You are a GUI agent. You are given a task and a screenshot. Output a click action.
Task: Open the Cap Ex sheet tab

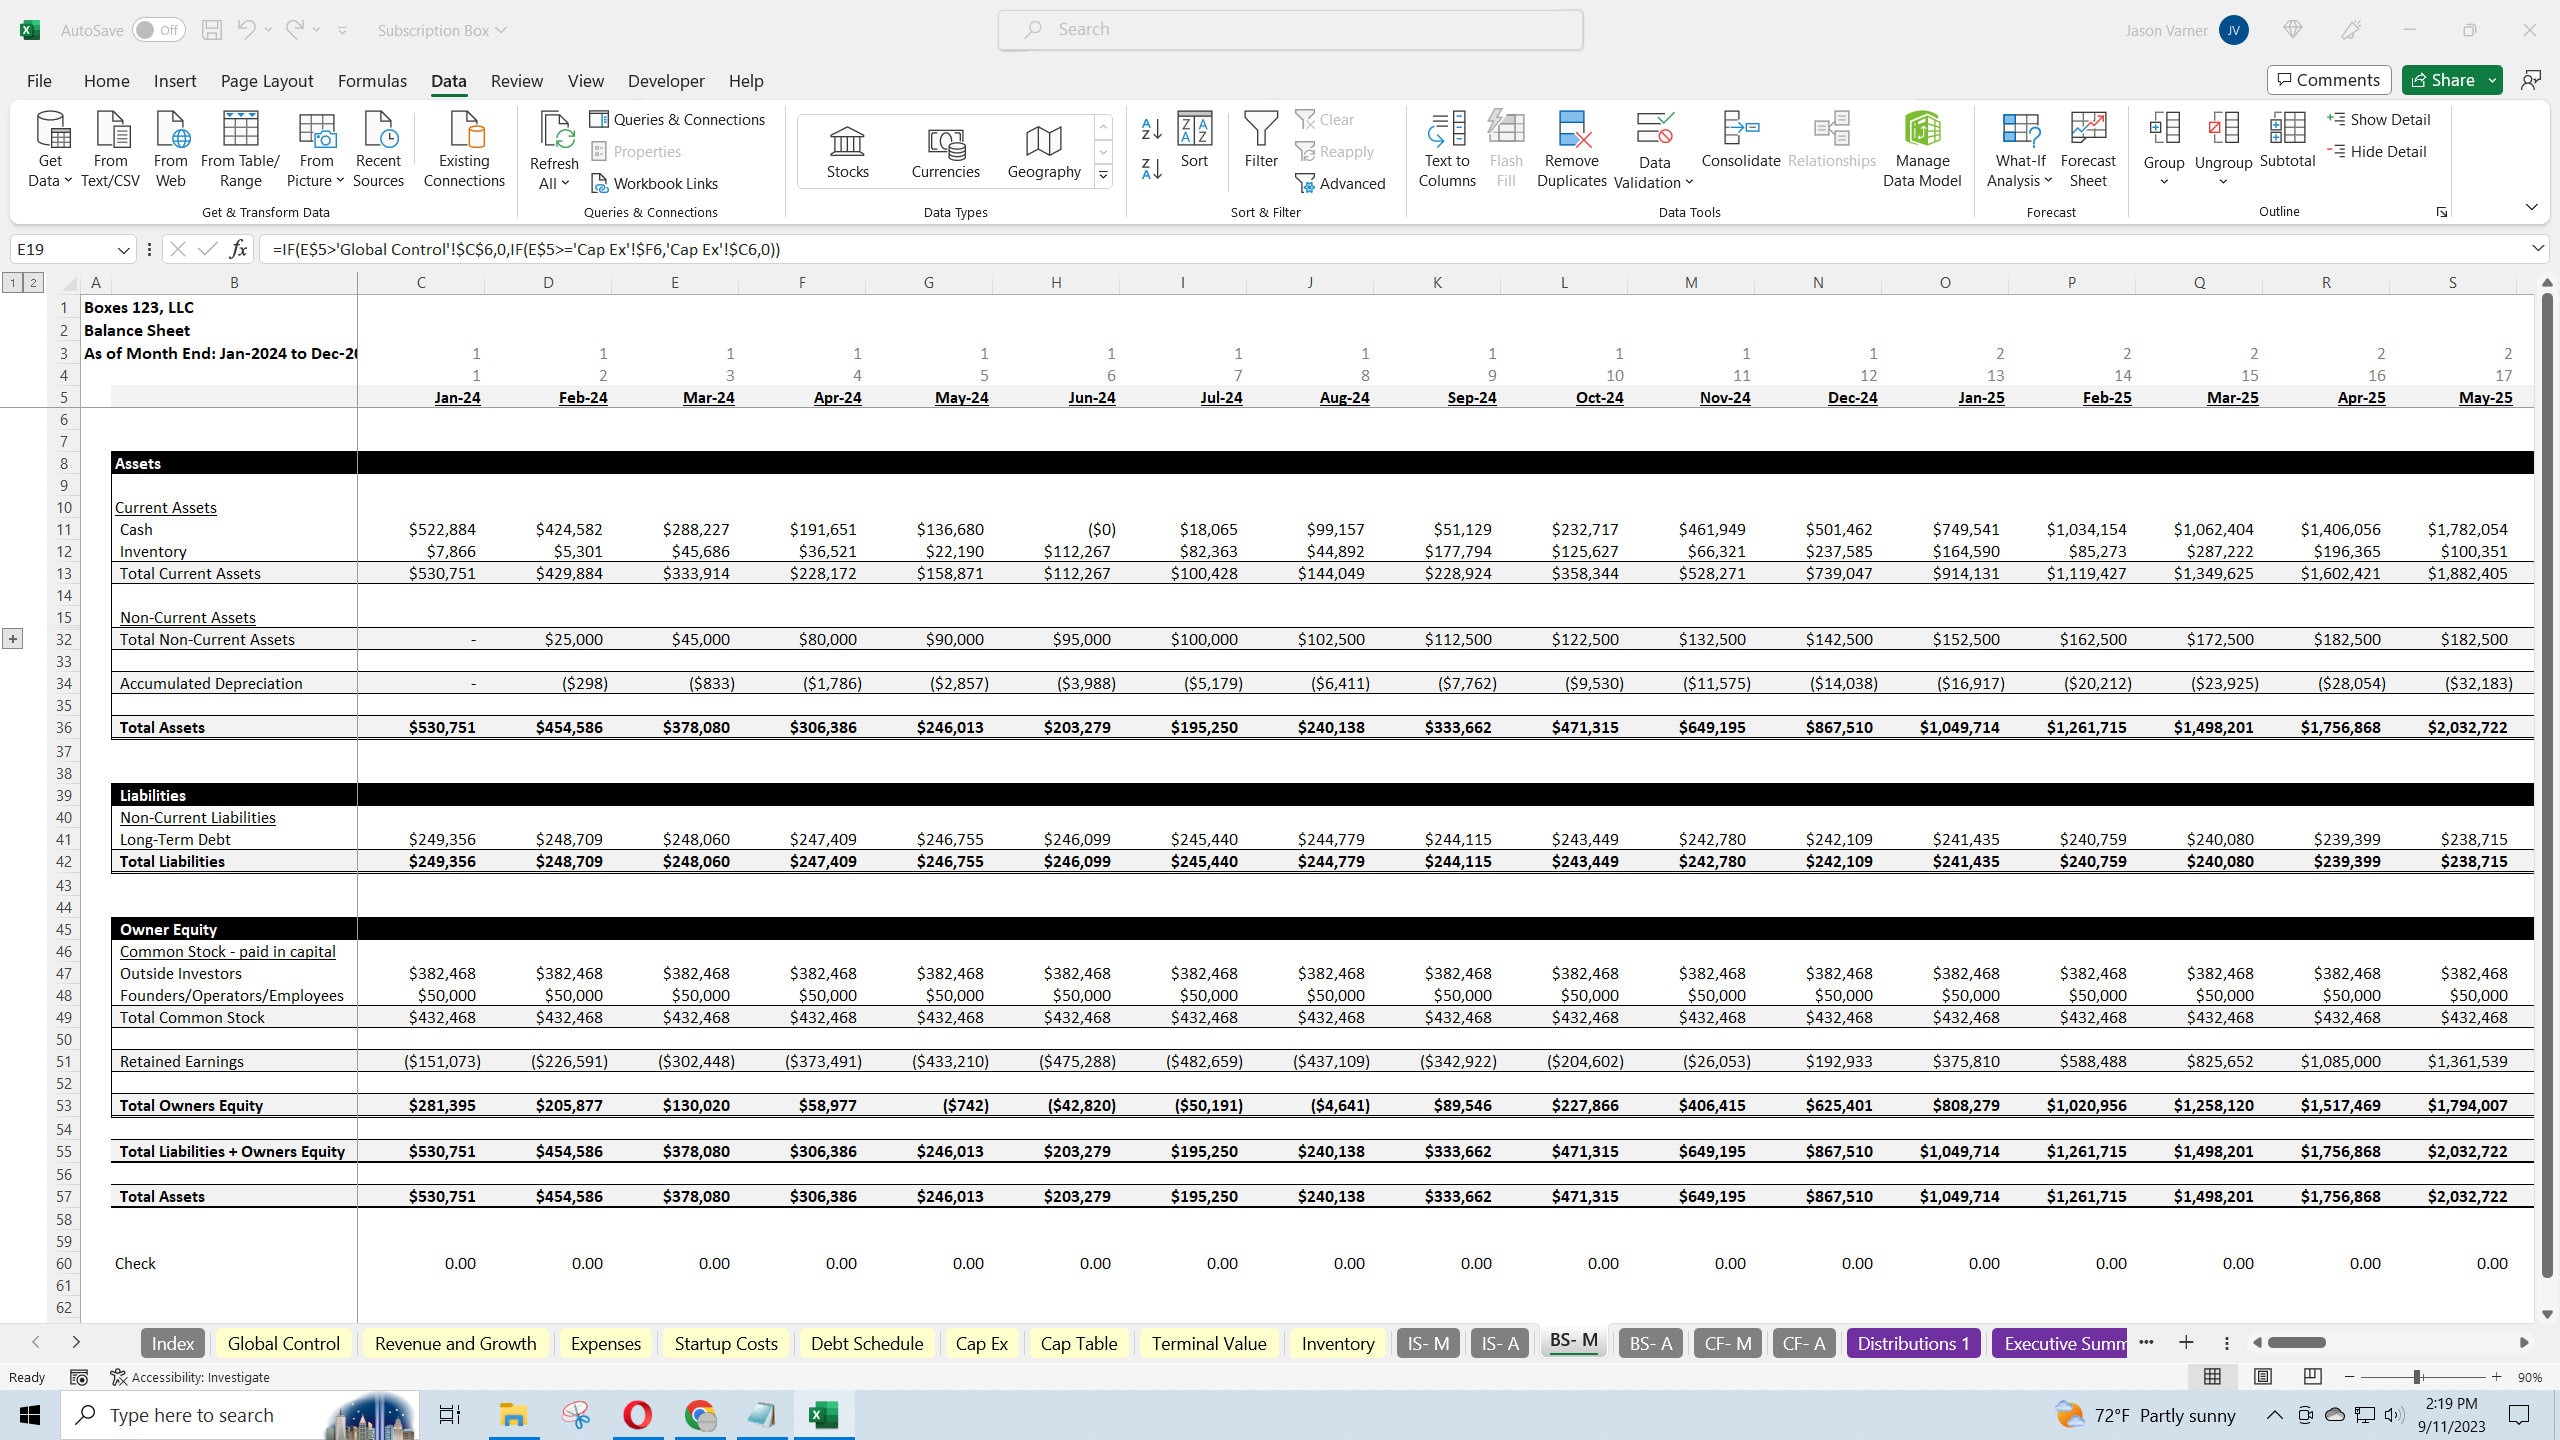click(x=980, y=1343)
